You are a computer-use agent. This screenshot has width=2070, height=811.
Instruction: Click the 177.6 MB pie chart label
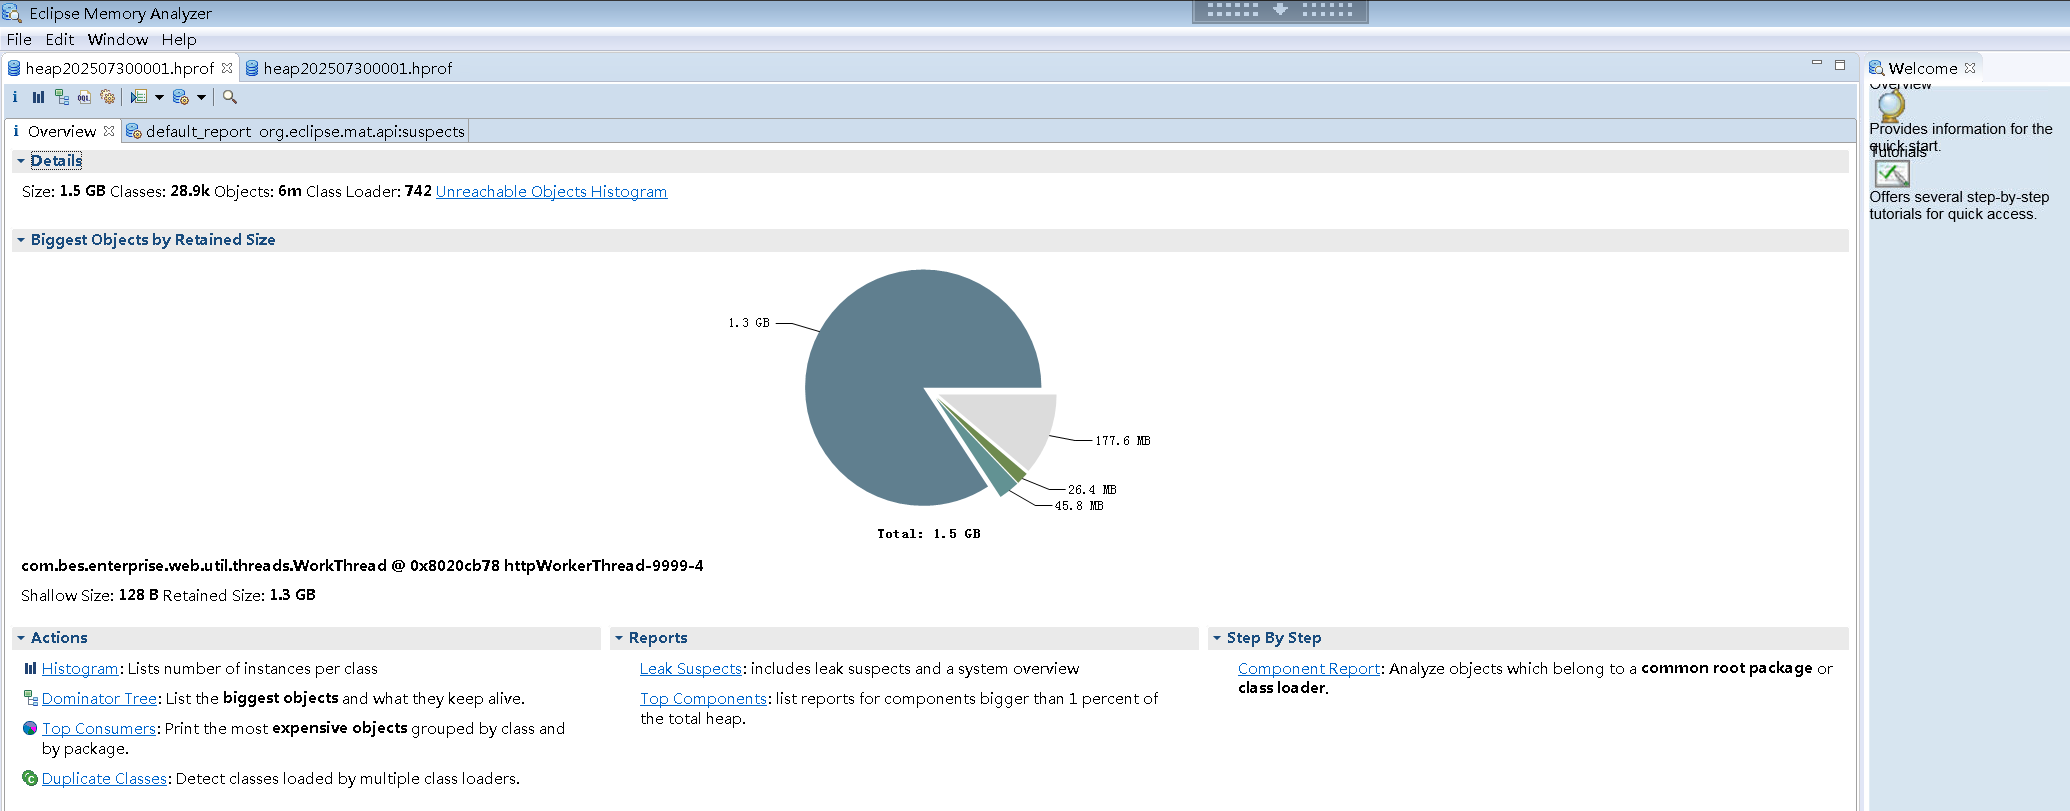(1122, 441)
